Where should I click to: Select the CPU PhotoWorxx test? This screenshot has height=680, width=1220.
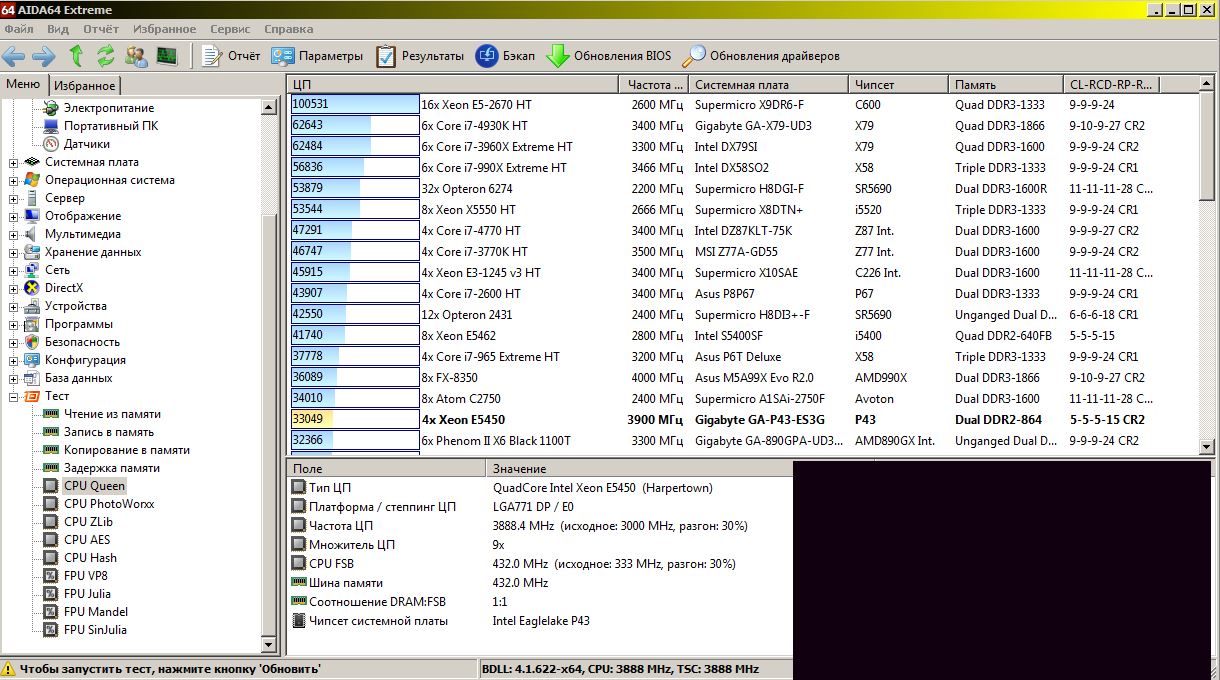coord(99,504)
